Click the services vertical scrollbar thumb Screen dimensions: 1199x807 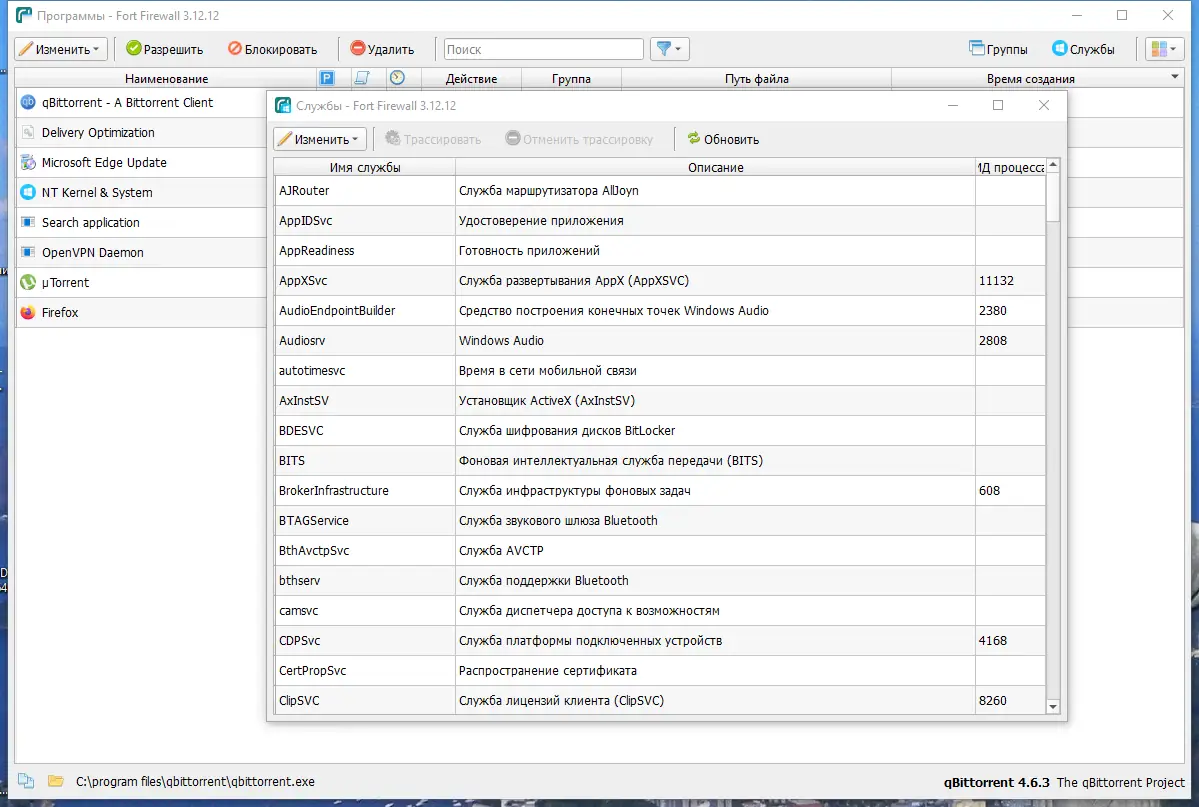click(x=1053, y=197)
